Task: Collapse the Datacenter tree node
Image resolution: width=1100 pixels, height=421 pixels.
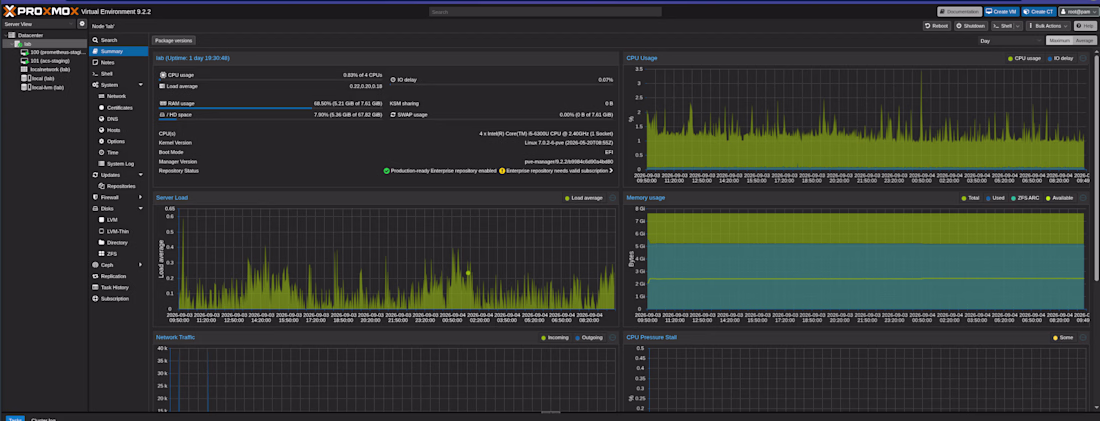Action: (x=5, y=35)
